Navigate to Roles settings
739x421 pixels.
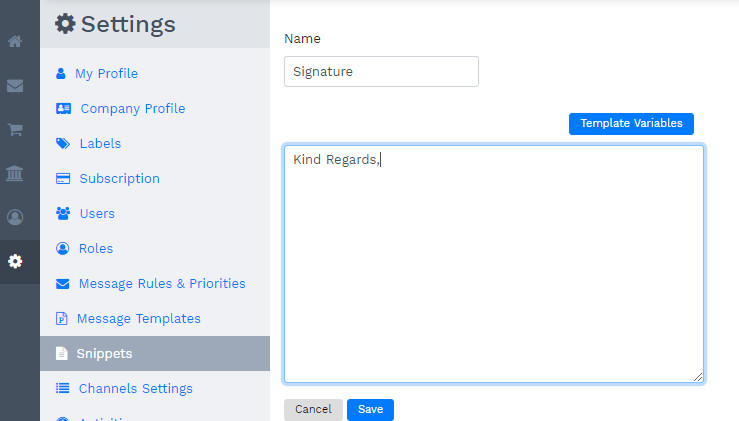pos(96,249)
